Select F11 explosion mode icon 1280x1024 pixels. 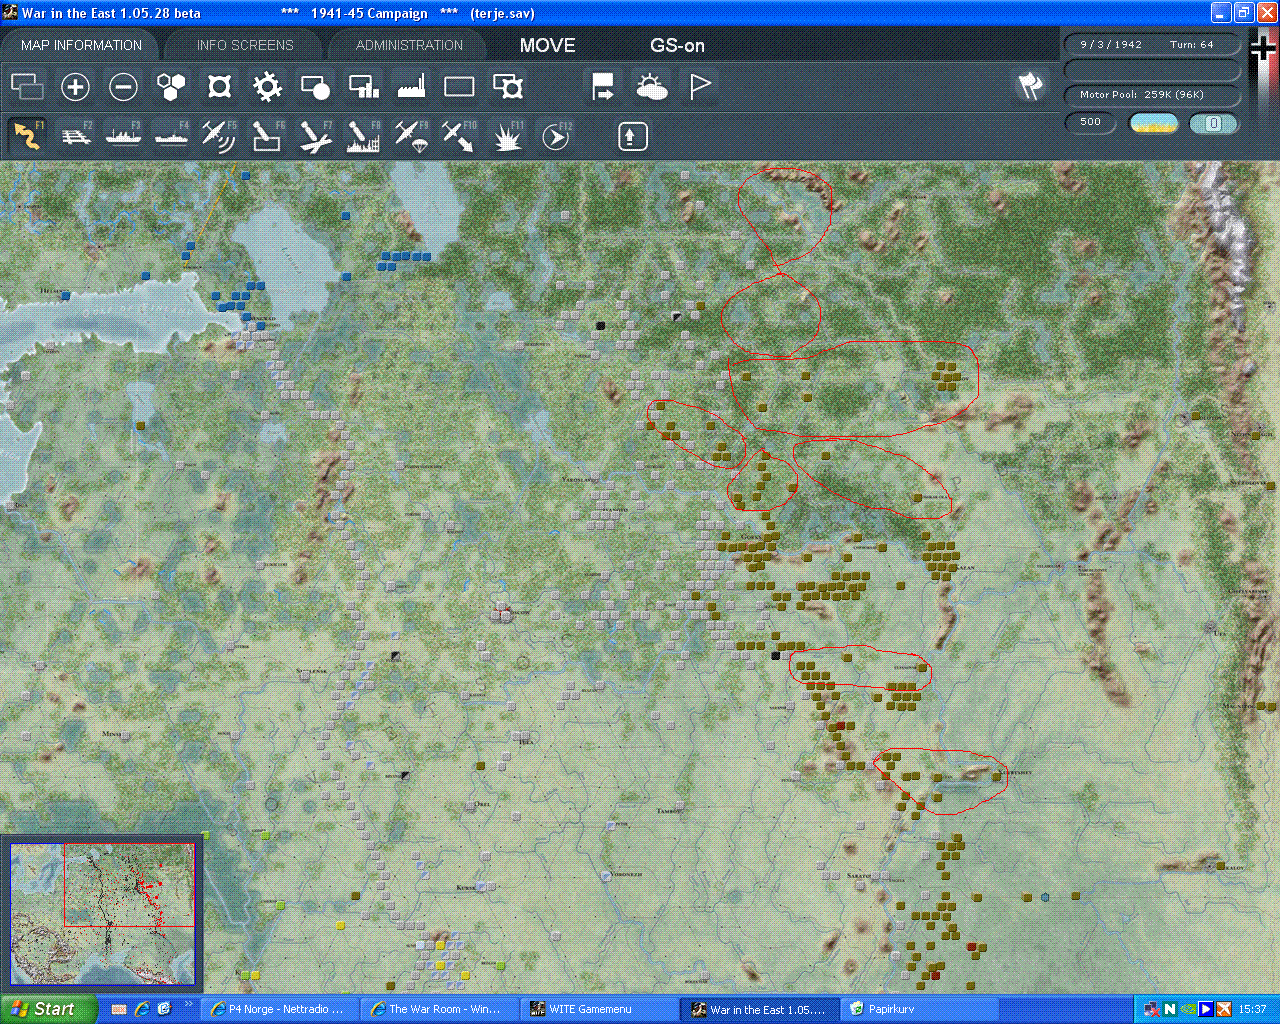coord(508,135)
